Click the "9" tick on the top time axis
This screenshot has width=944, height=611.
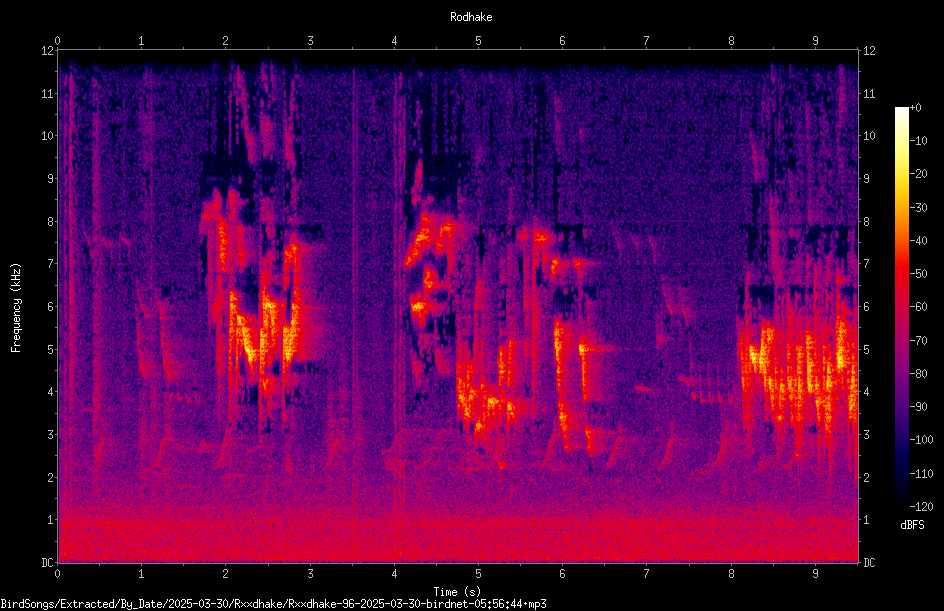(x=815, y=41)
